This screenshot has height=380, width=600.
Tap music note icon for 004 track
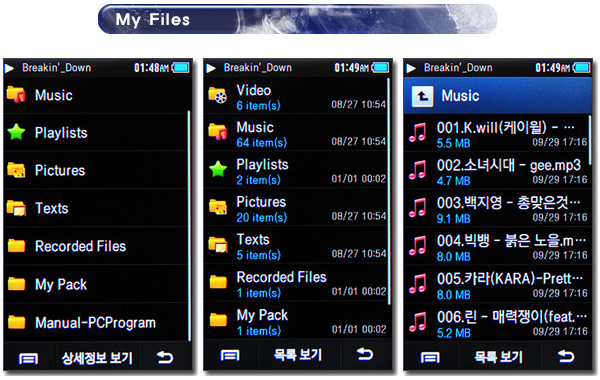(417, 246)
